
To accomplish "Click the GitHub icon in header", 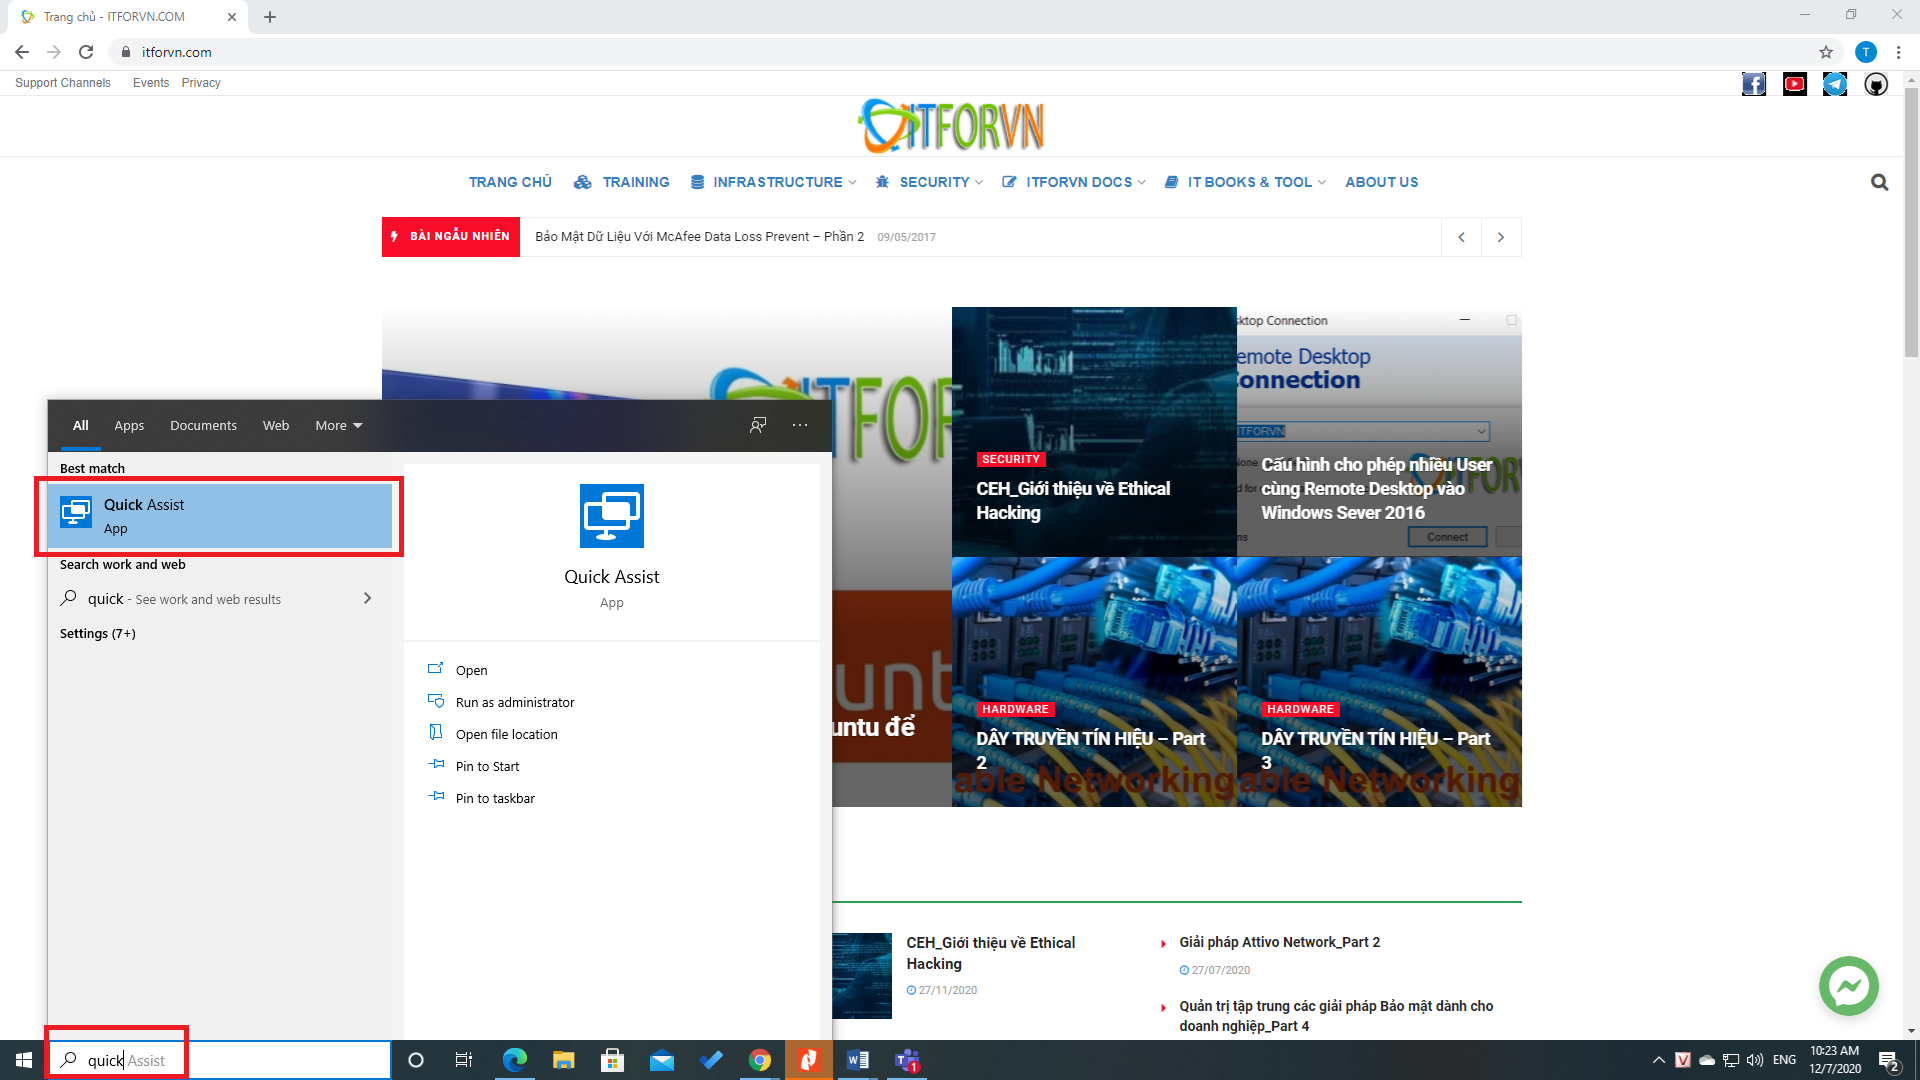I will pyautogui.click(x=1876, y=84).
